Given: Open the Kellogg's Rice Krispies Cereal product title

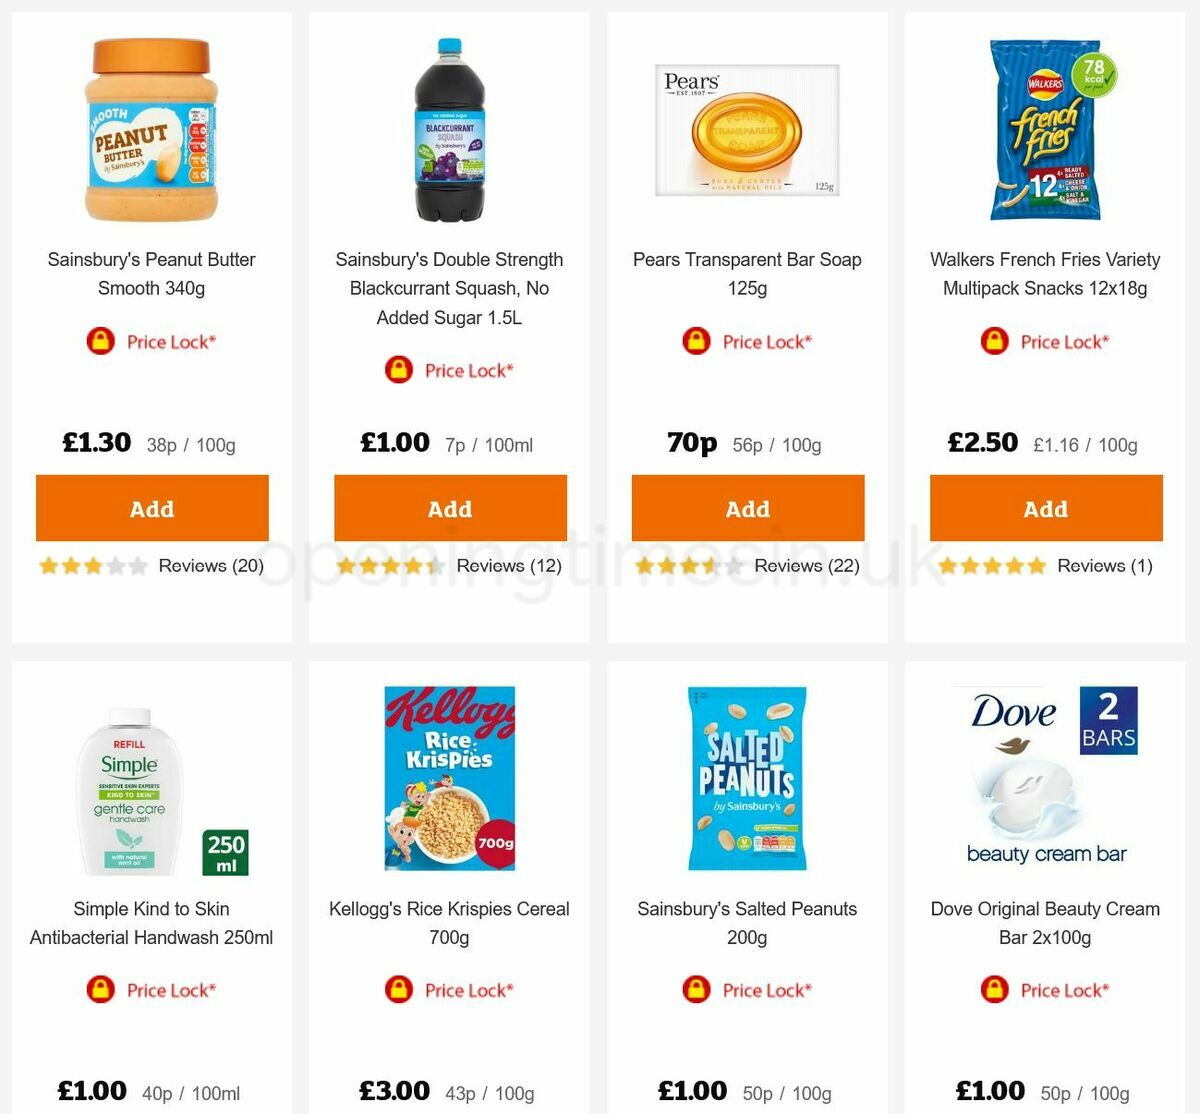Looking at the screenshot, I should pos(449,923).
